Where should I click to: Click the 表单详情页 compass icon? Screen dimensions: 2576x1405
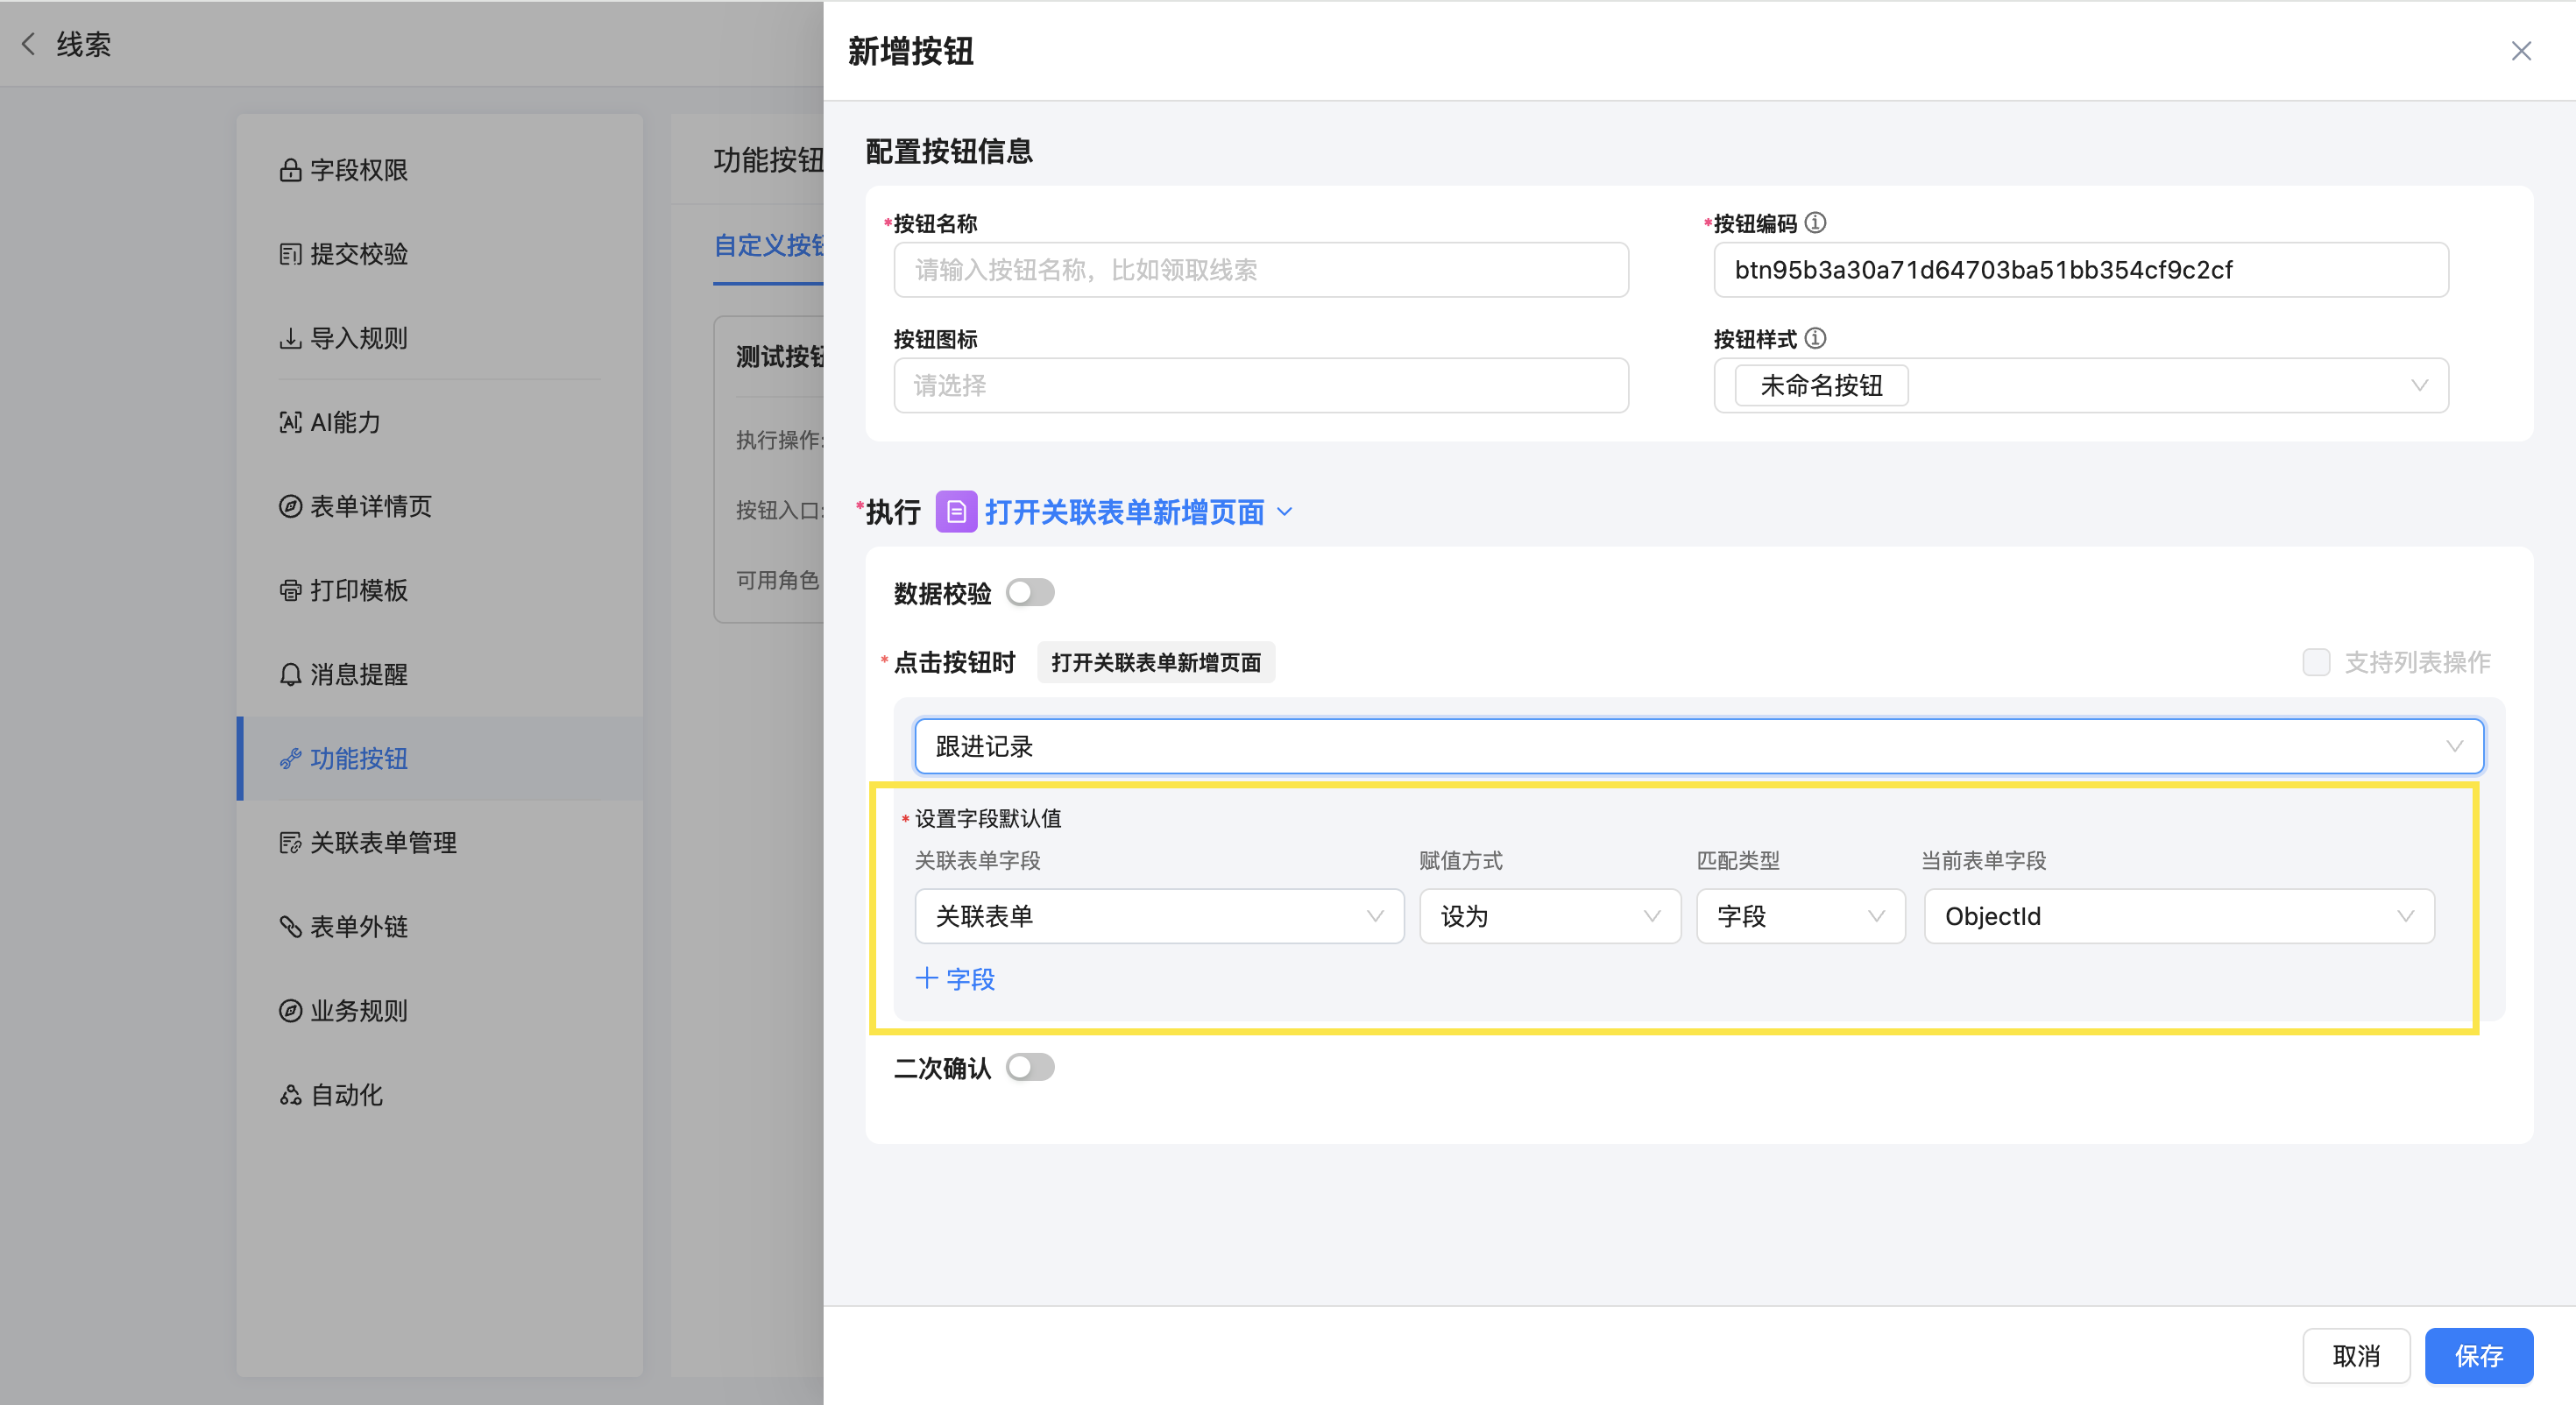[290, 507]
